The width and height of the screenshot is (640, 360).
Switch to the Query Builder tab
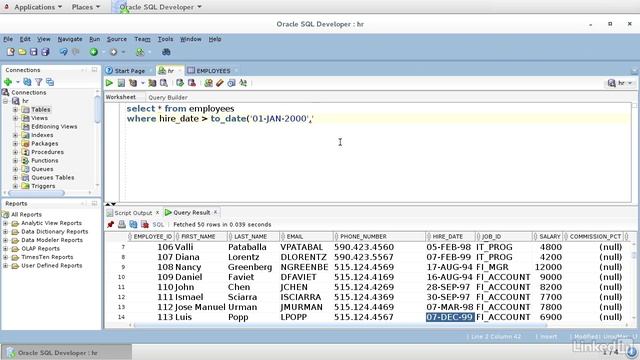[168, 98]
